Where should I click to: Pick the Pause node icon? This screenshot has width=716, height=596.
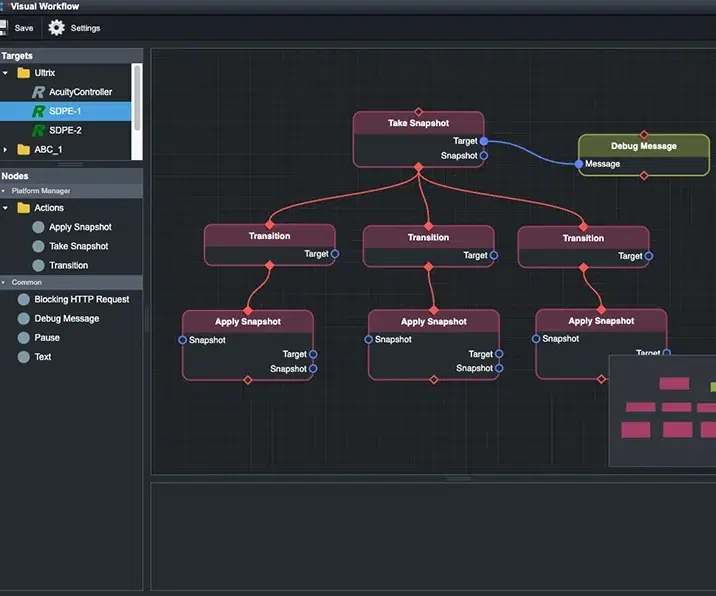[x=24, y=338]
